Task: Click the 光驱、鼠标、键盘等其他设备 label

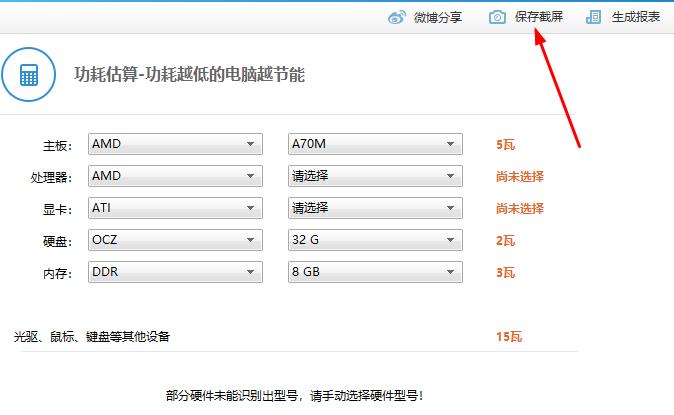Action: pos(92,337)
